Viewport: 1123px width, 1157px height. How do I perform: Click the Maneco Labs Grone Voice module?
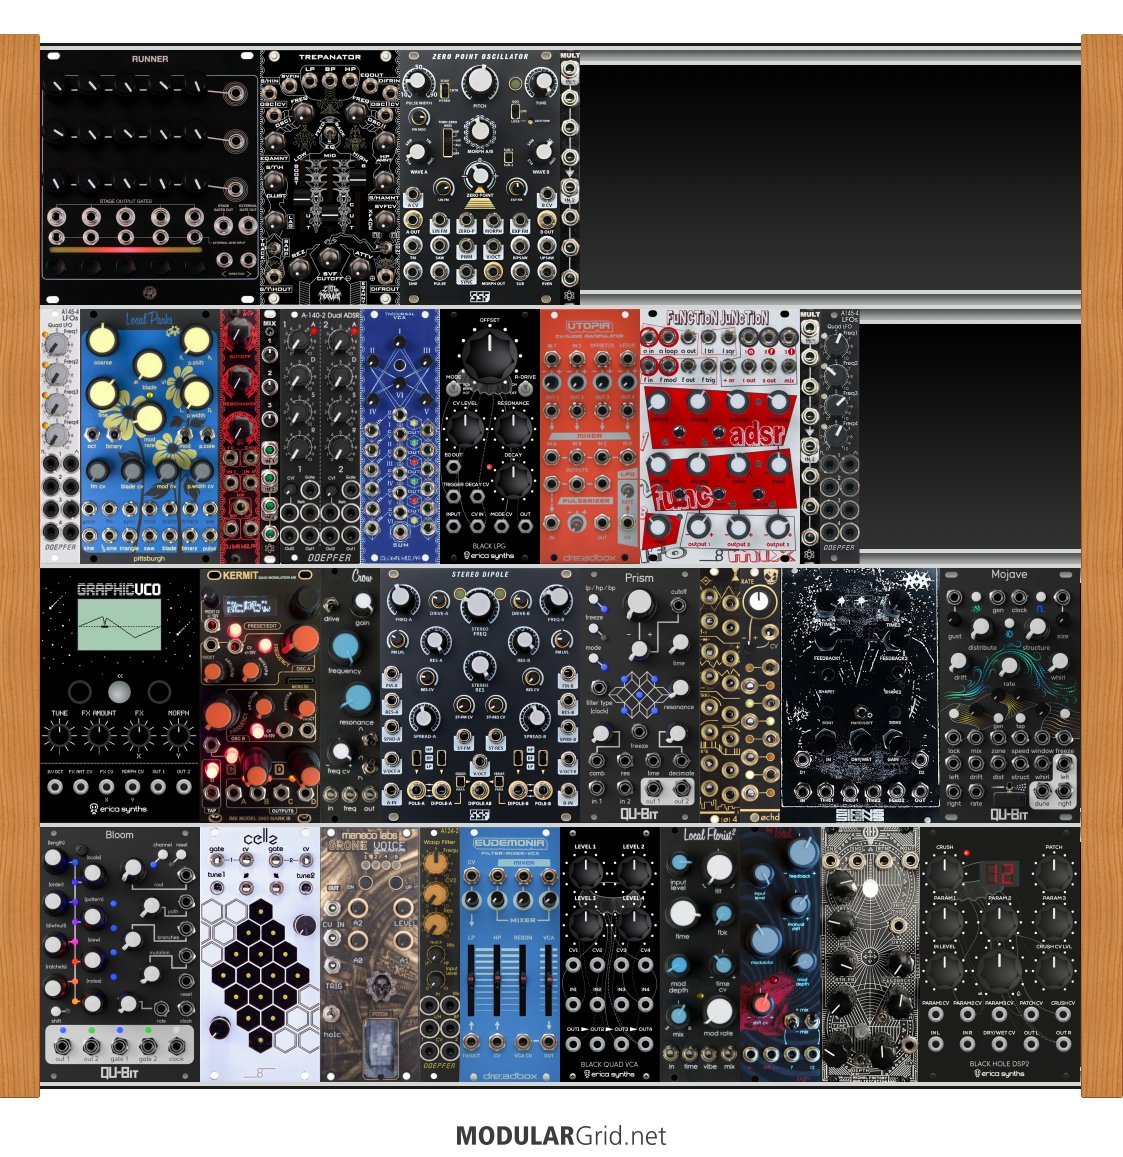pyautogui.click(x=370, y=954)
